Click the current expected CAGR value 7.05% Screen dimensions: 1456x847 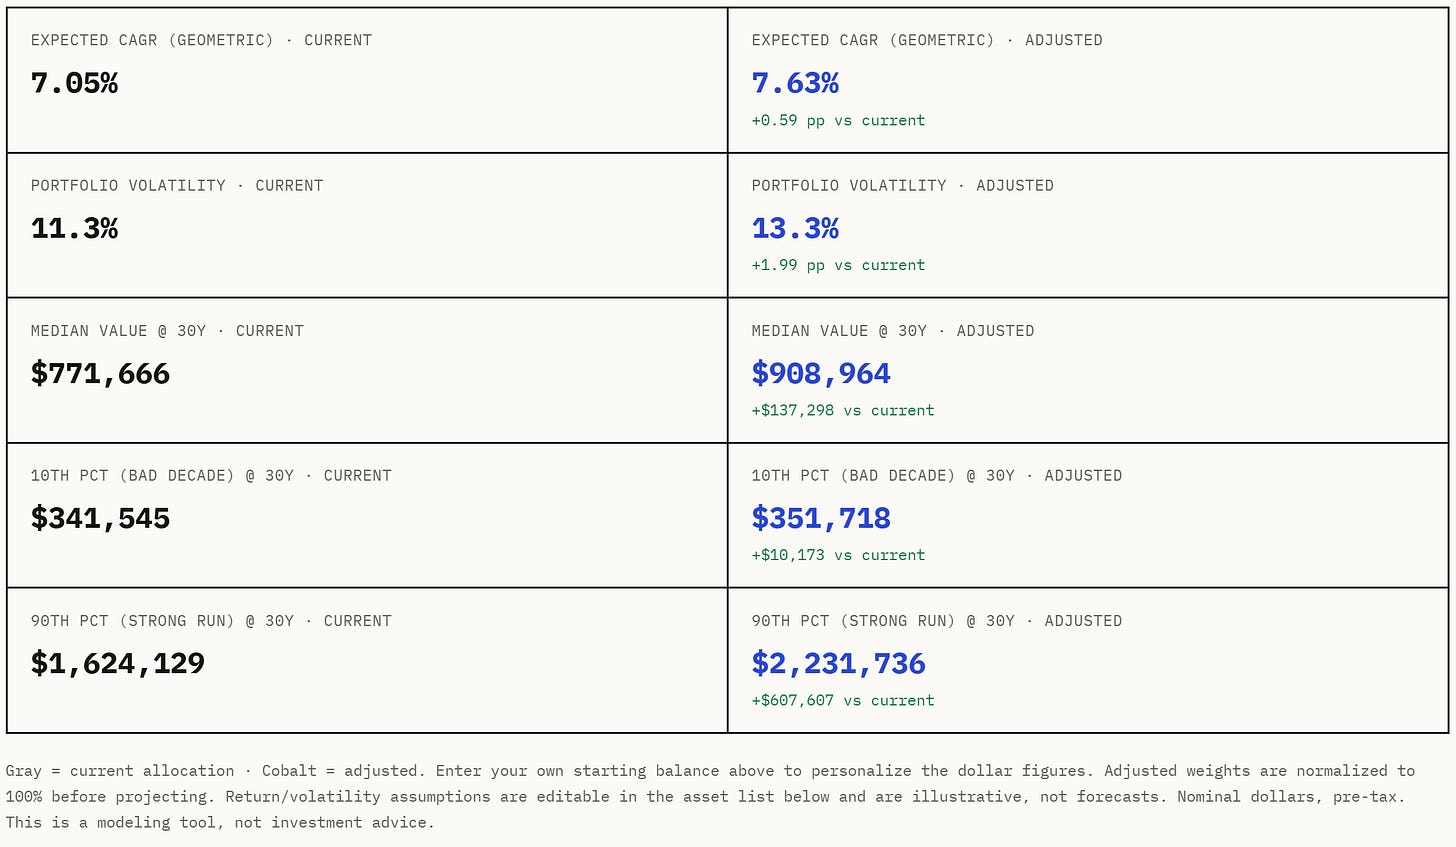74,83
